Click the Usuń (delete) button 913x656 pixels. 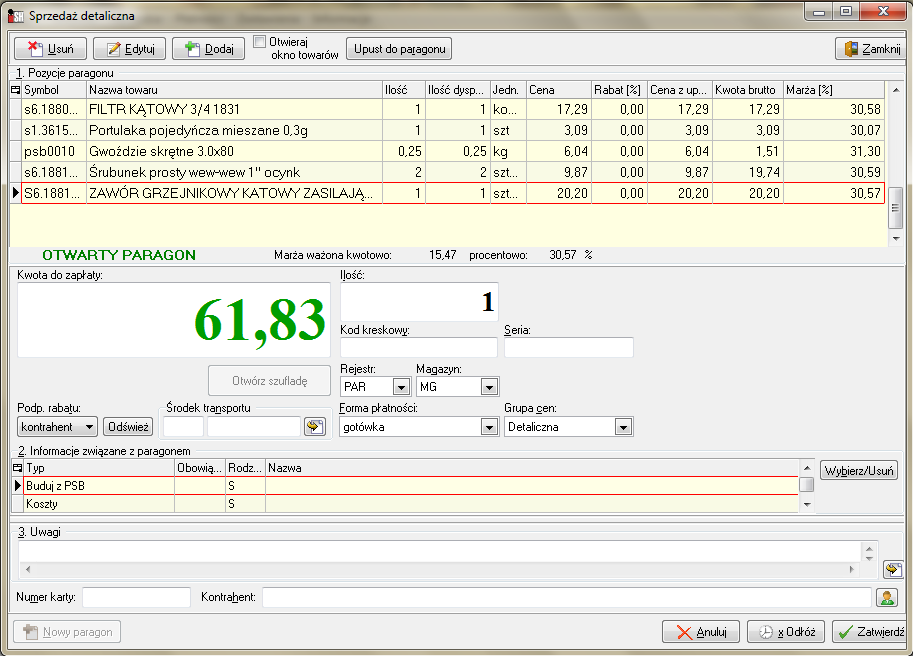(51, 49)
